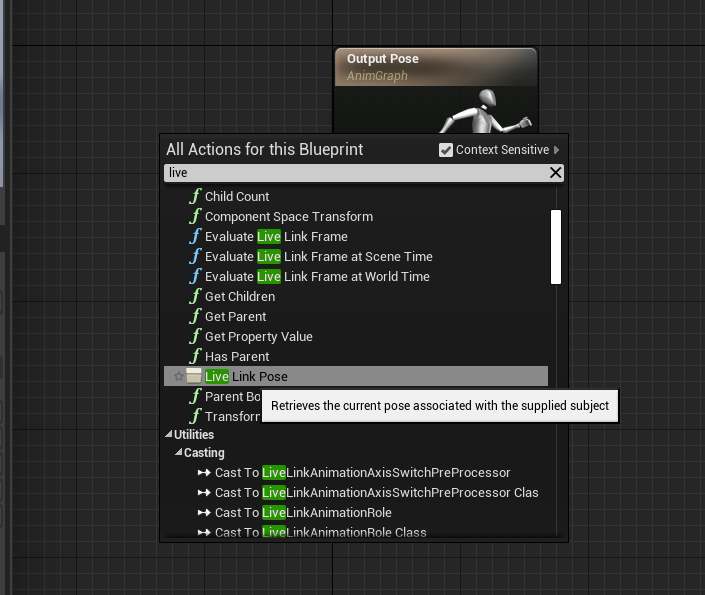
Task: Select Cast To LiveLinkAnimationAxisSwitchPreProcessor Class
Action: point(376,493)
